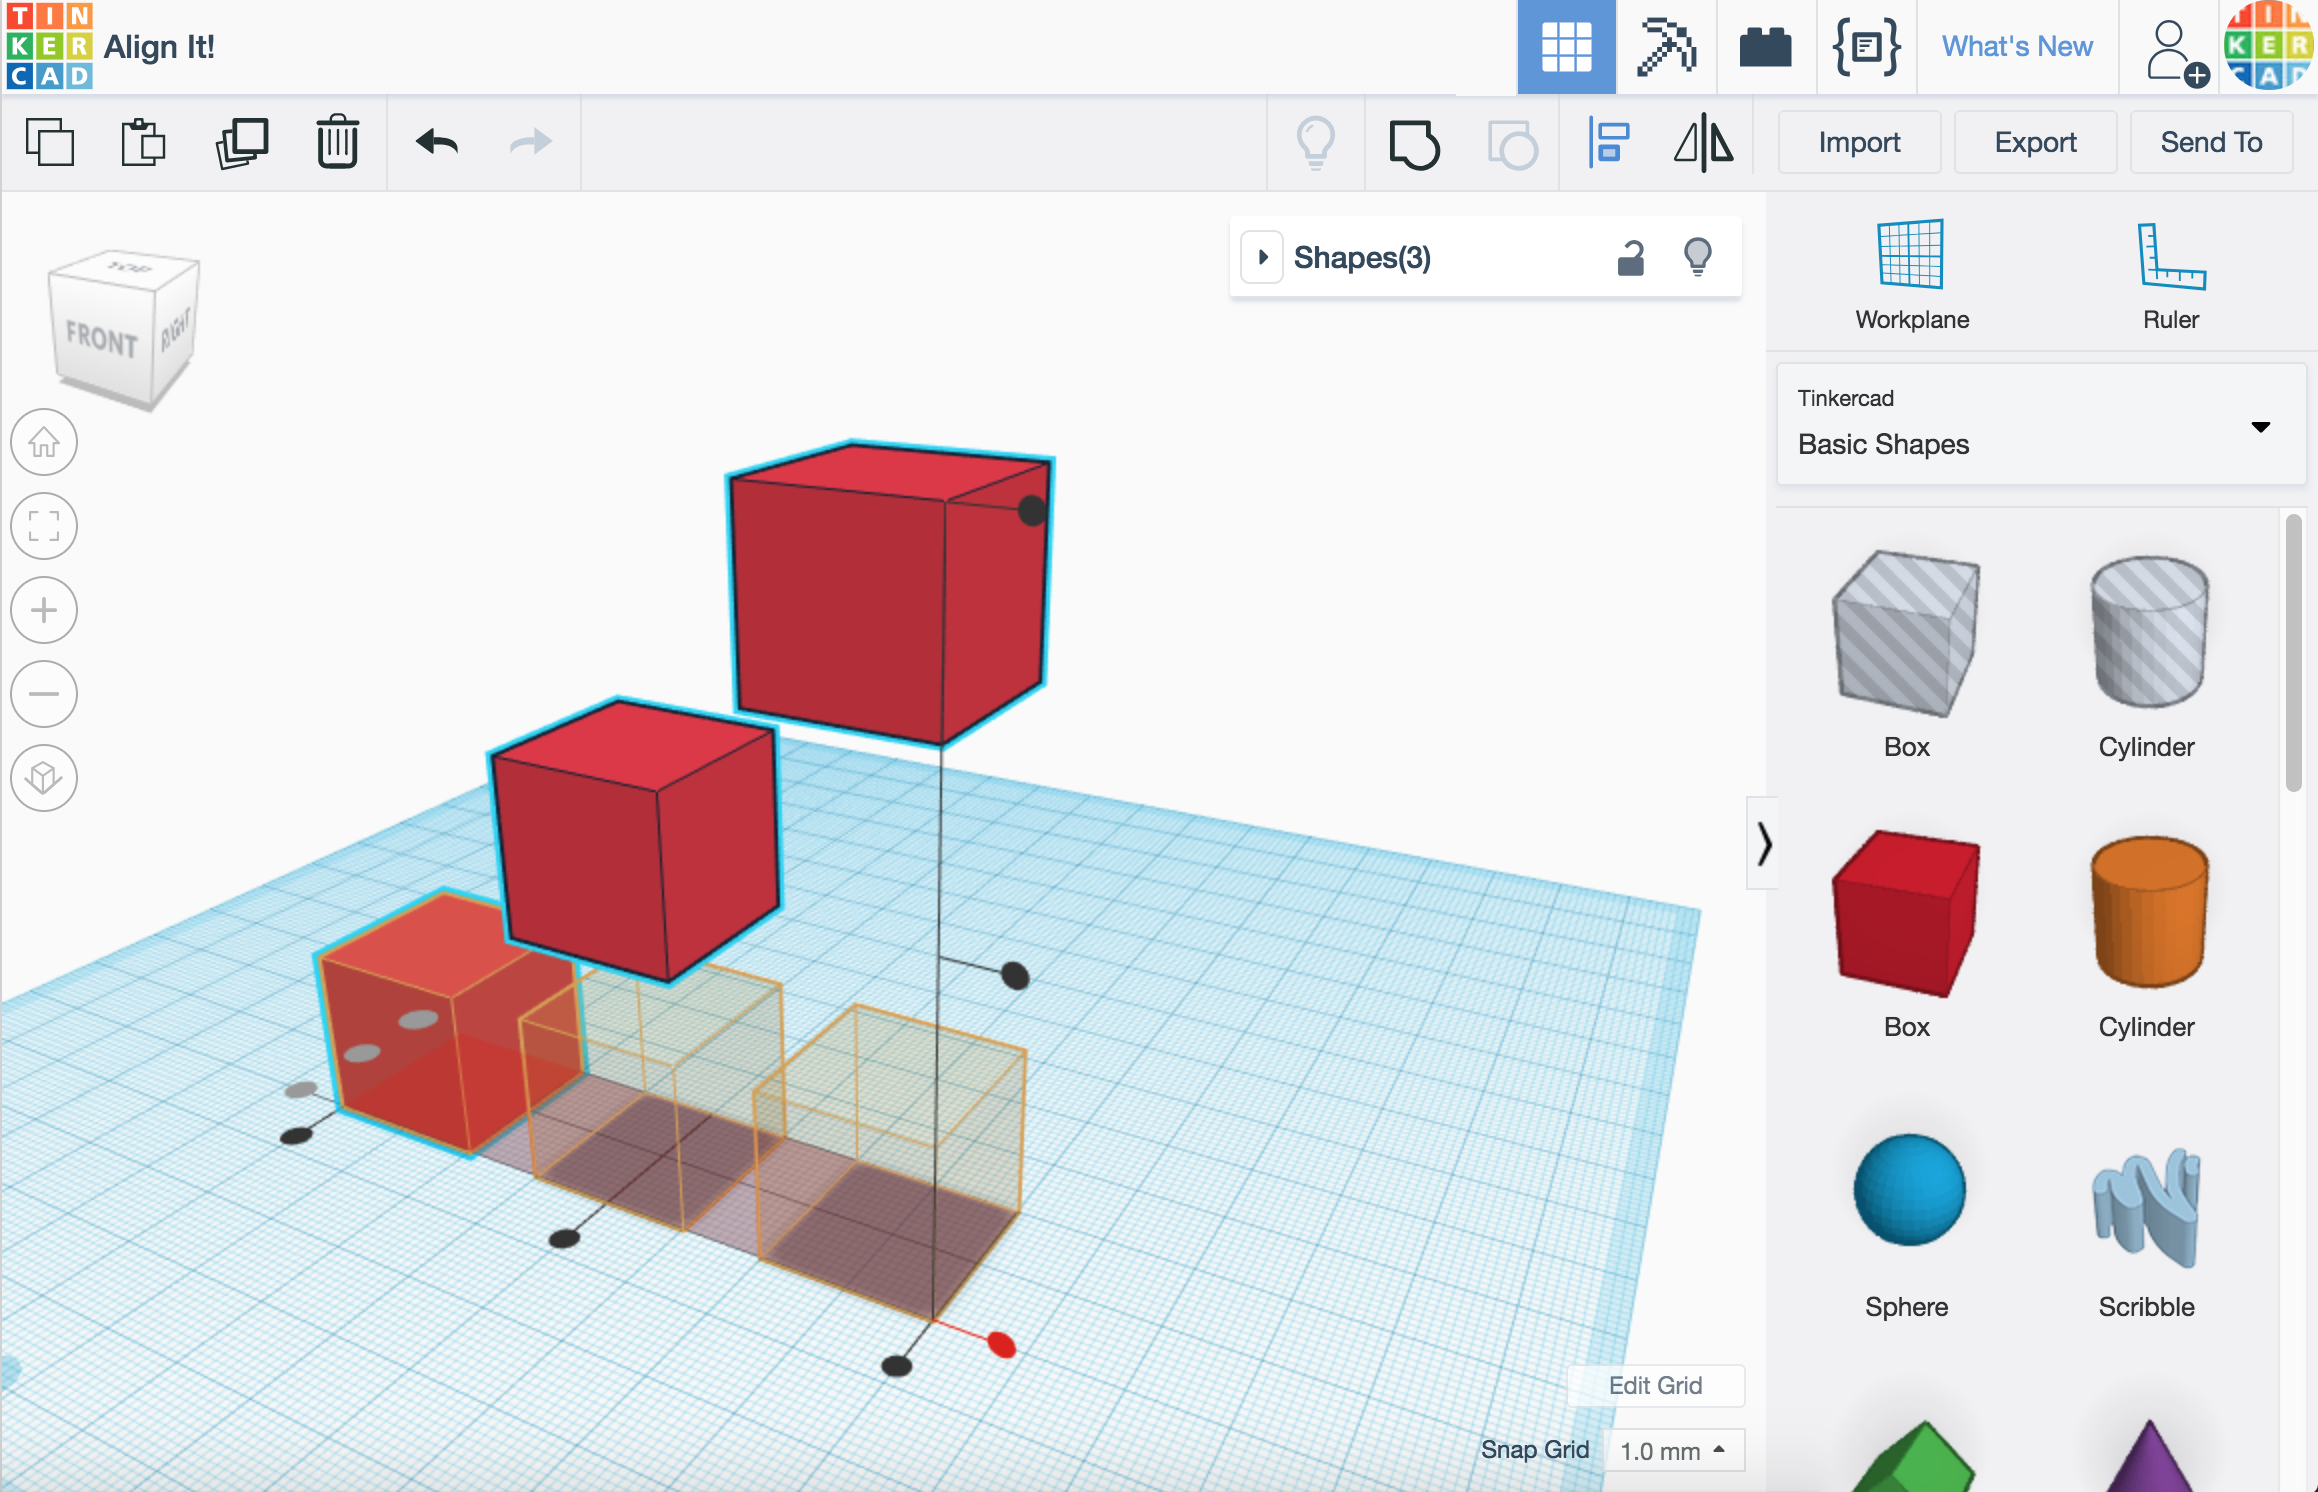Click the Duplicate icon

click(242, 142)
